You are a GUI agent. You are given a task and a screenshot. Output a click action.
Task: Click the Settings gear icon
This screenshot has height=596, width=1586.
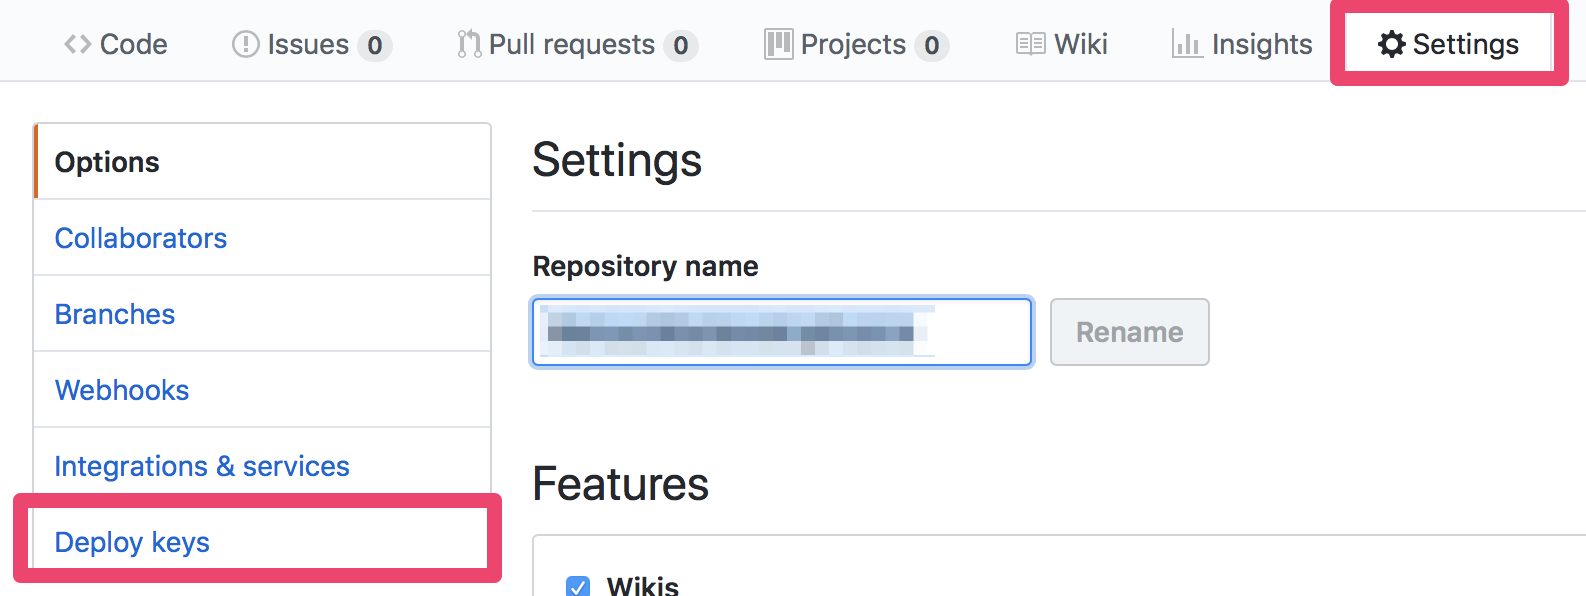tap(1391, 45)
